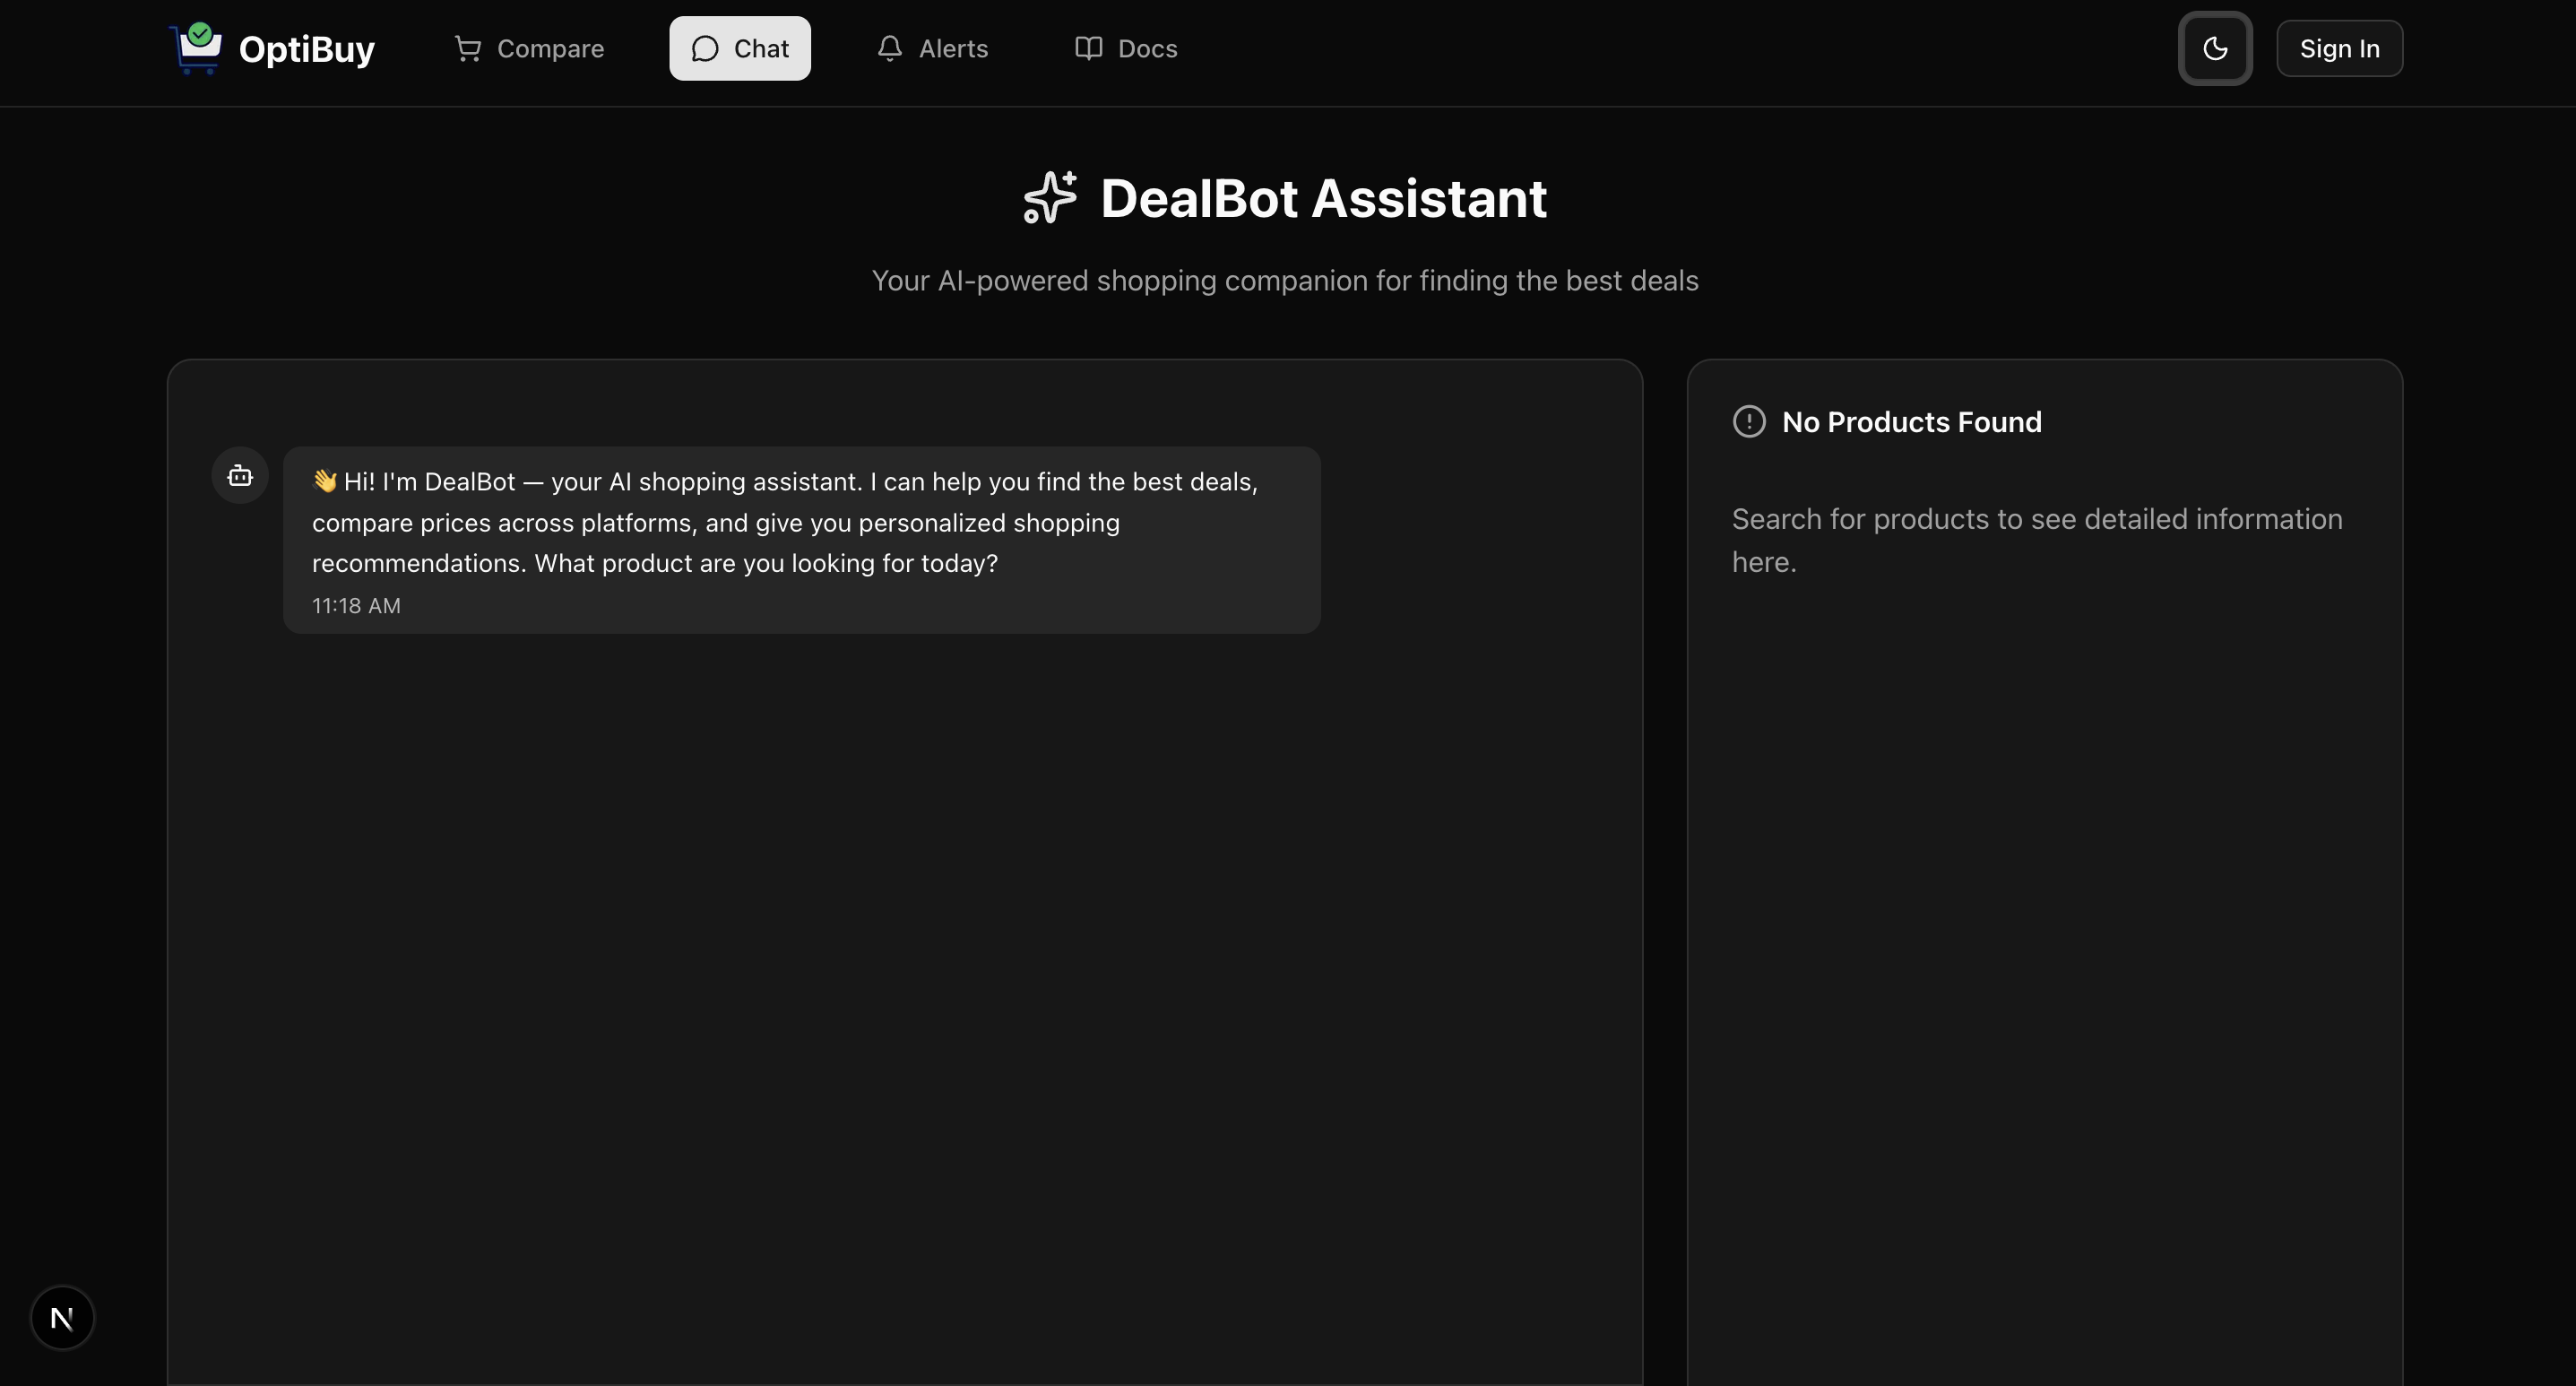Click the No Products Found alert icon

click(x=1749, y=422)
